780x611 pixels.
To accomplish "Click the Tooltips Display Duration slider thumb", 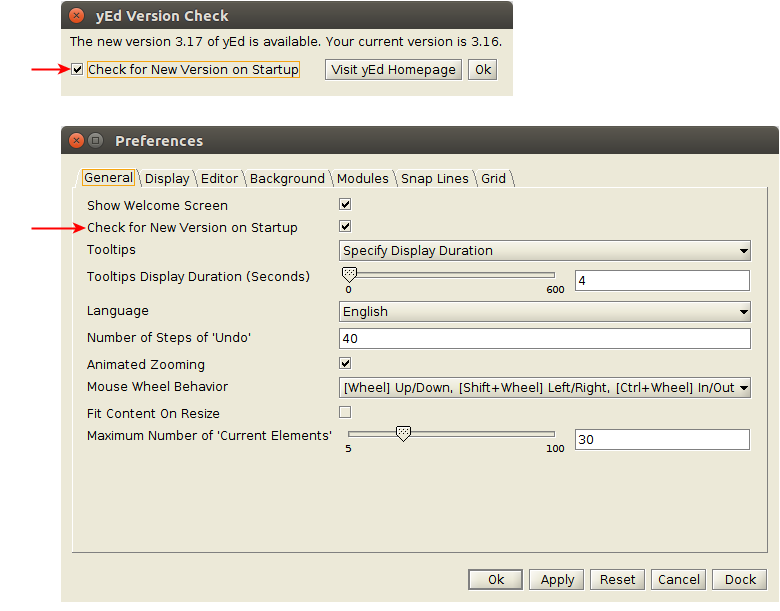I will [x=349, y=274].
